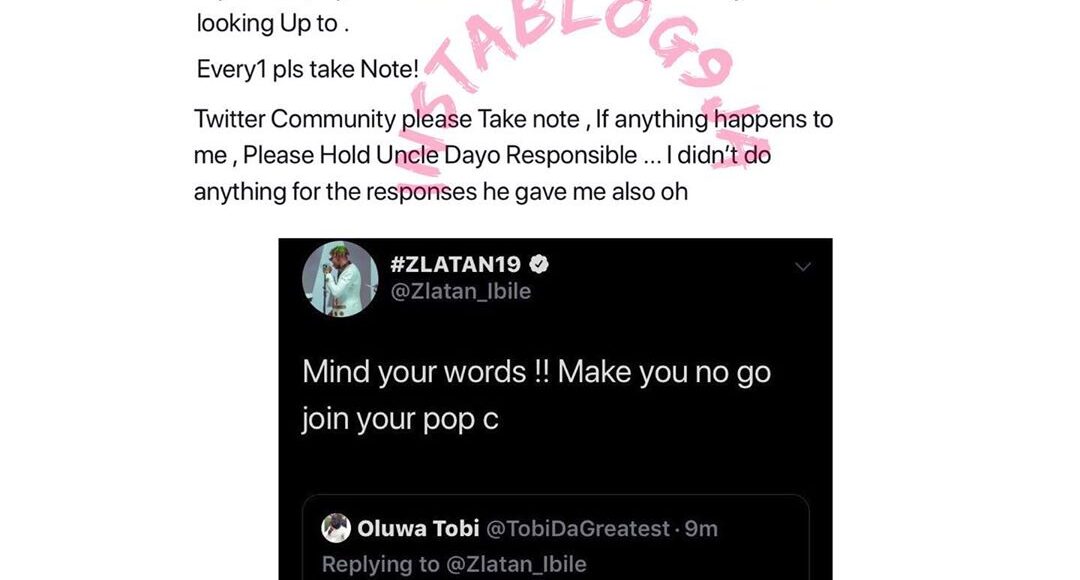Image resolution: width=1080 pixels, height=580 pixels.
Task: Click the 'Twitter Community please Take note' paragraph
Action: tap(513, 155)
